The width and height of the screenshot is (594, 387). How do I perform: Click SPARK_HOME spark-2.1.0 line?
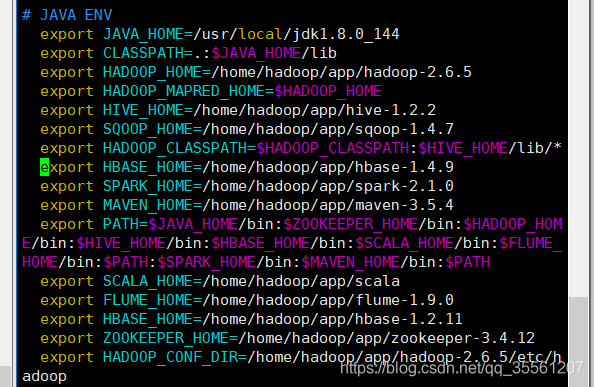pos(247,186)
